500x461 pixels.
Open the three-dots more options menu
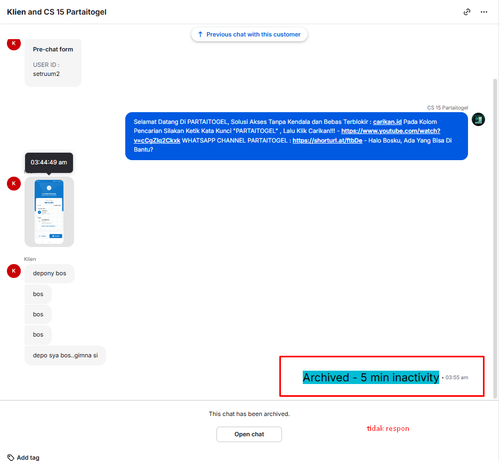pyautogui.click(x=484, y=12)
